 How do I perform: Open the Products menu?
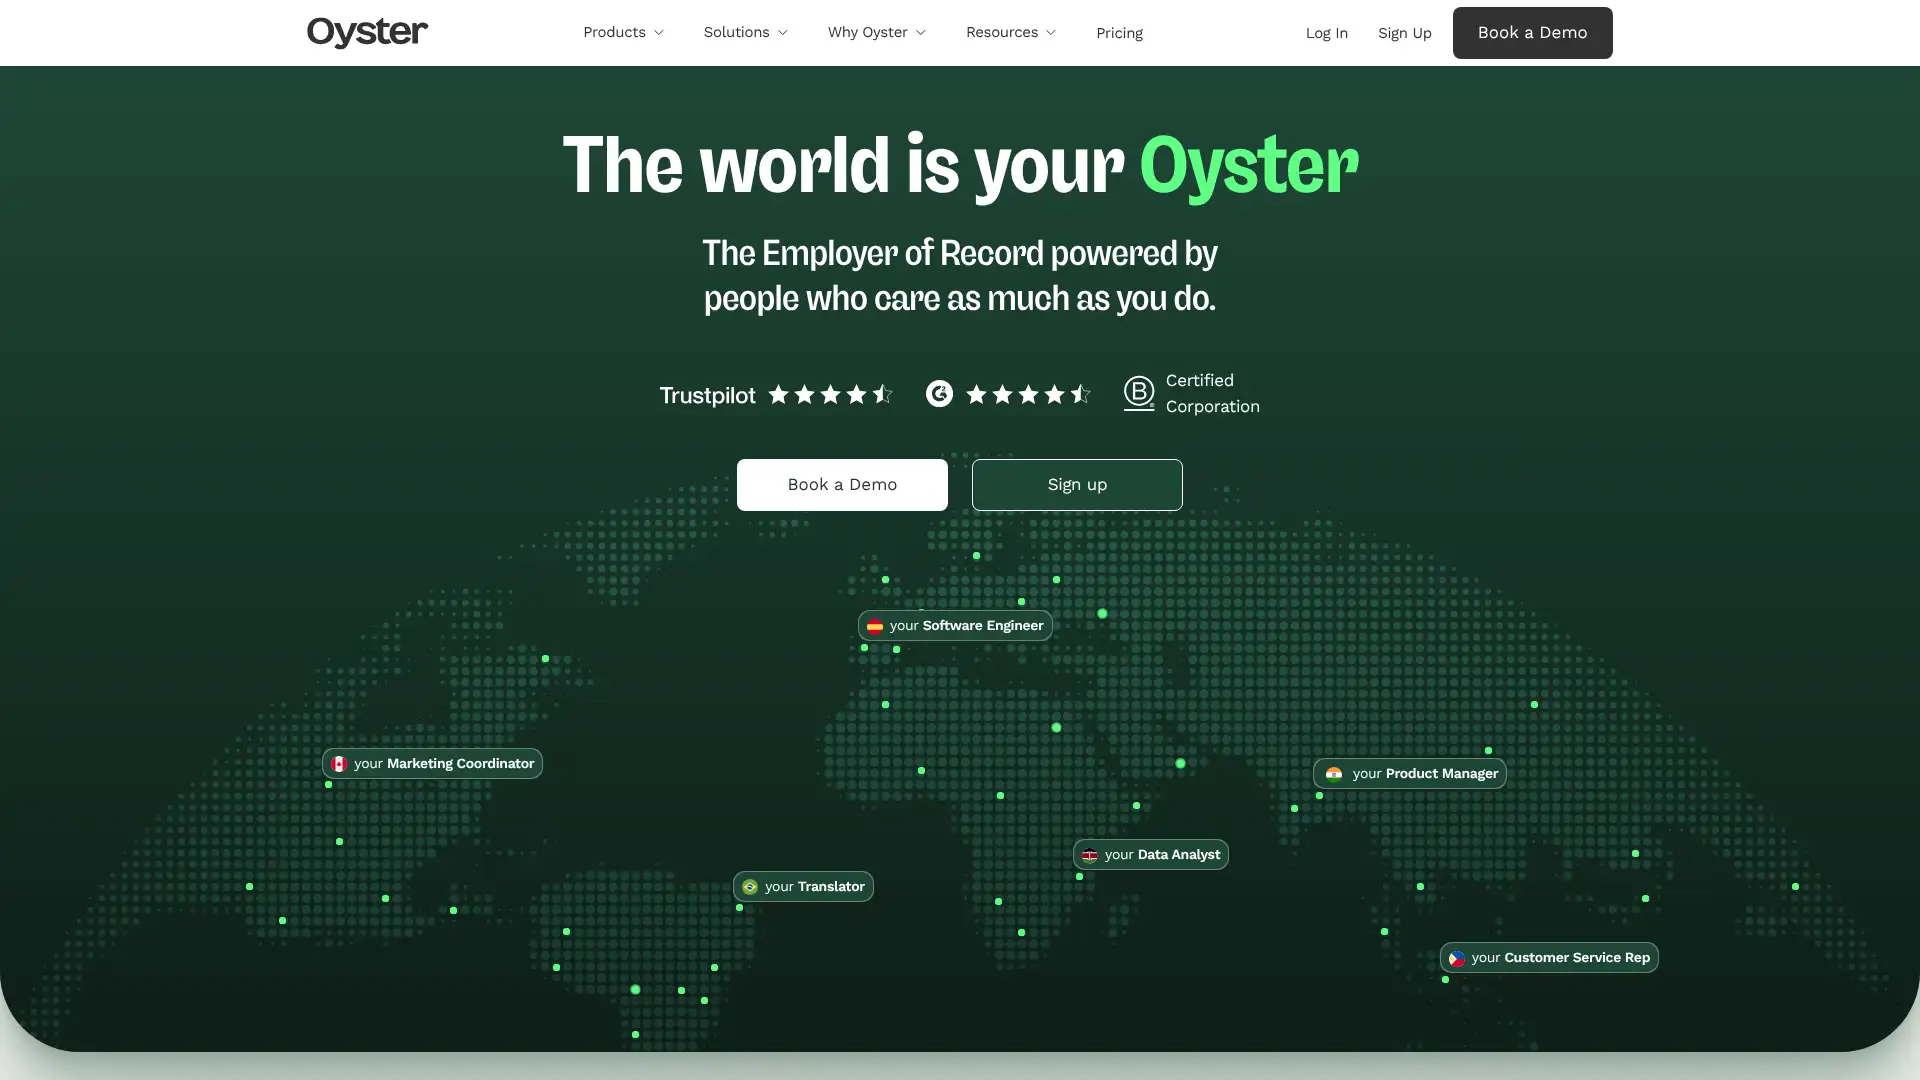click(x=623, y=32)
